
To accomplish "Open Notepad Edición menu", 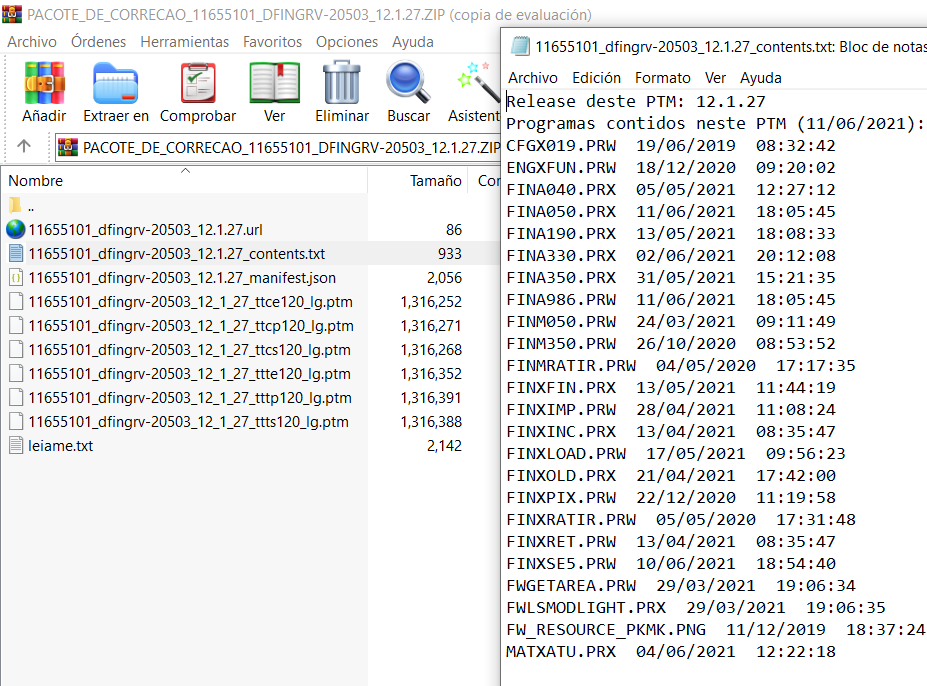I will coord(597,78).
